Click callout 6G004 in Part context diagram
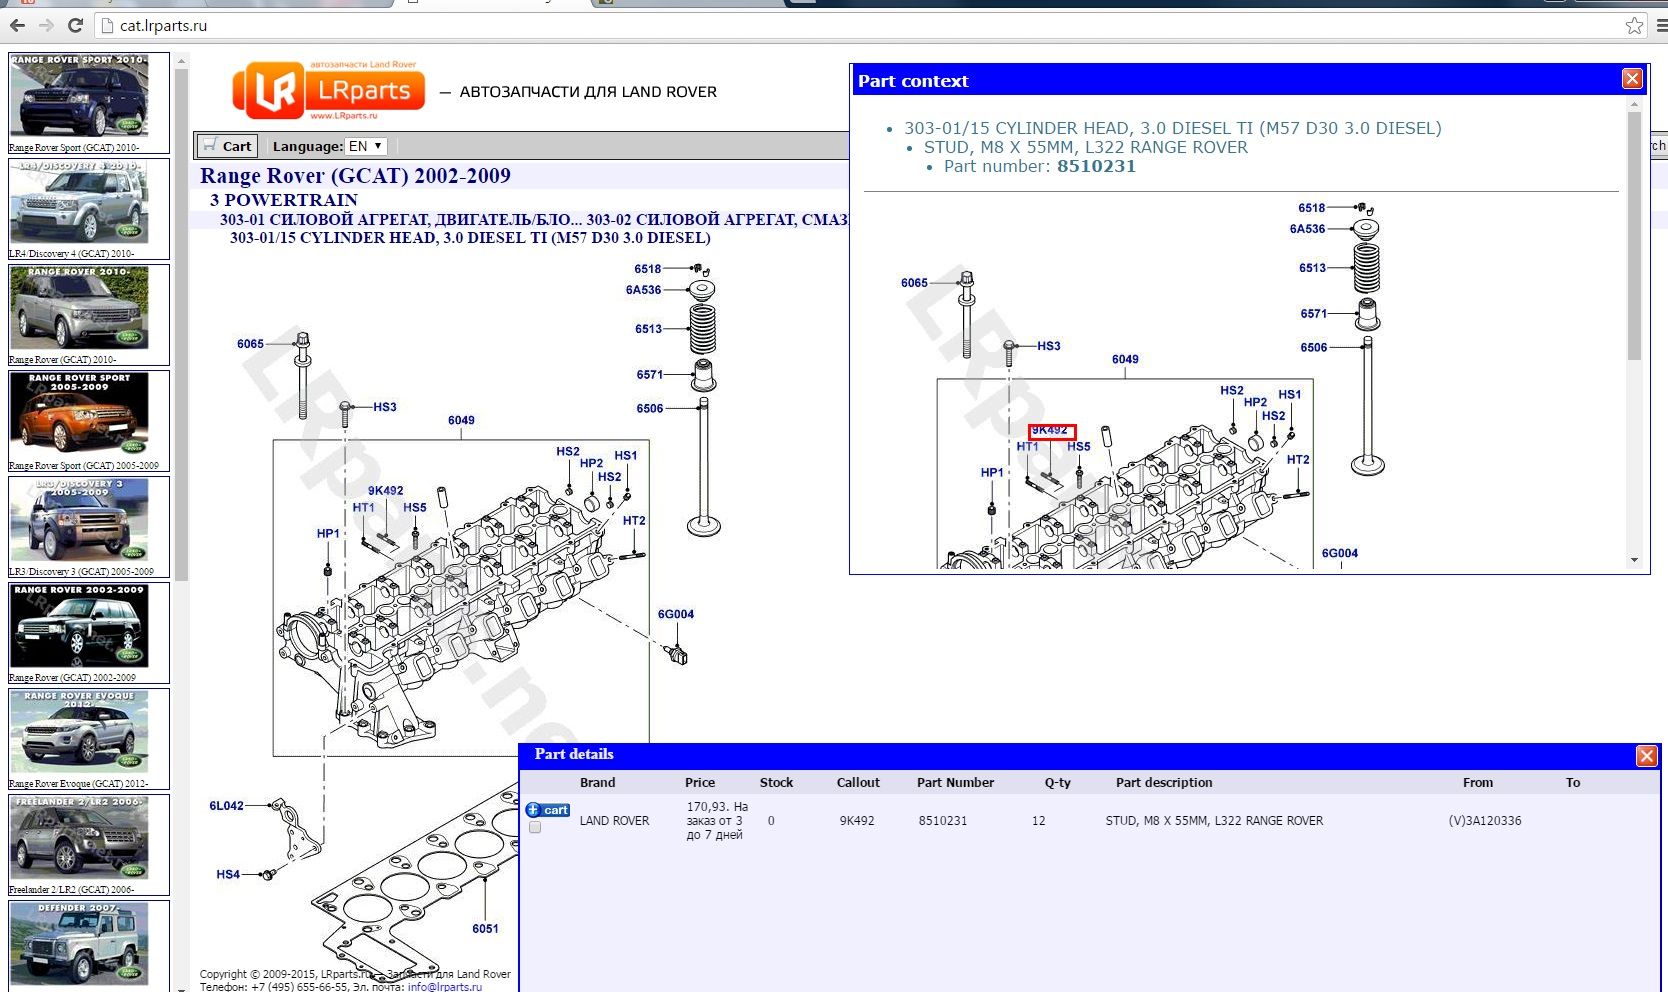1668x992 pixels. 1340,553
